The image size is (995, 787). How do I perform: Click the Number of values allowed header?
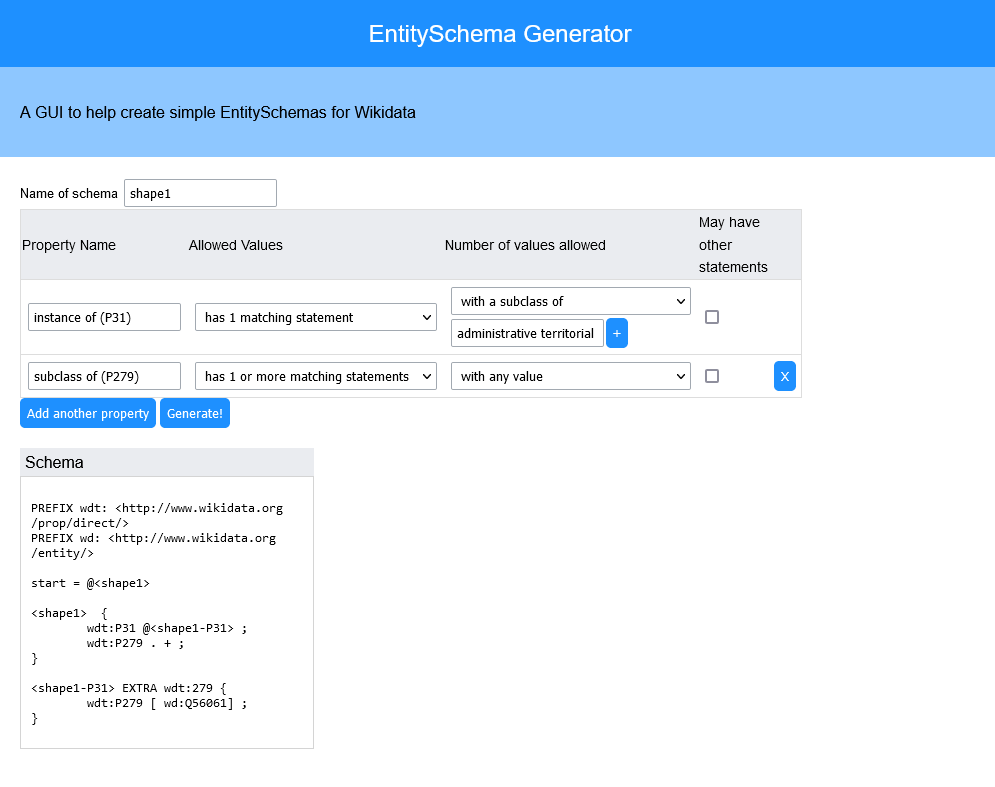point(525,245)
